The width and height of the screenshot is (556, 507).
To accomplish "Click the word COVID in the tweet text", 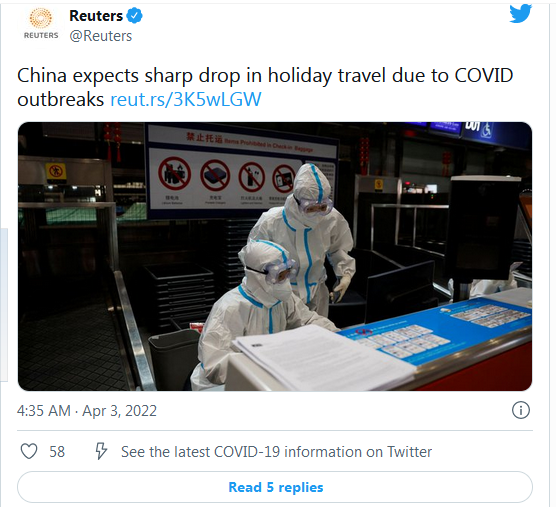I will [484, 76].
